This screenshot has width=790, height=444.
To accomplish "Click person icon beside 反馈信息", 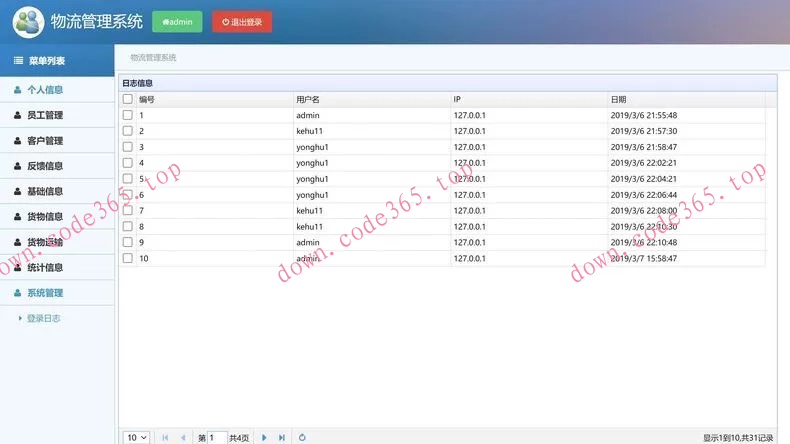I will (18, 166).
